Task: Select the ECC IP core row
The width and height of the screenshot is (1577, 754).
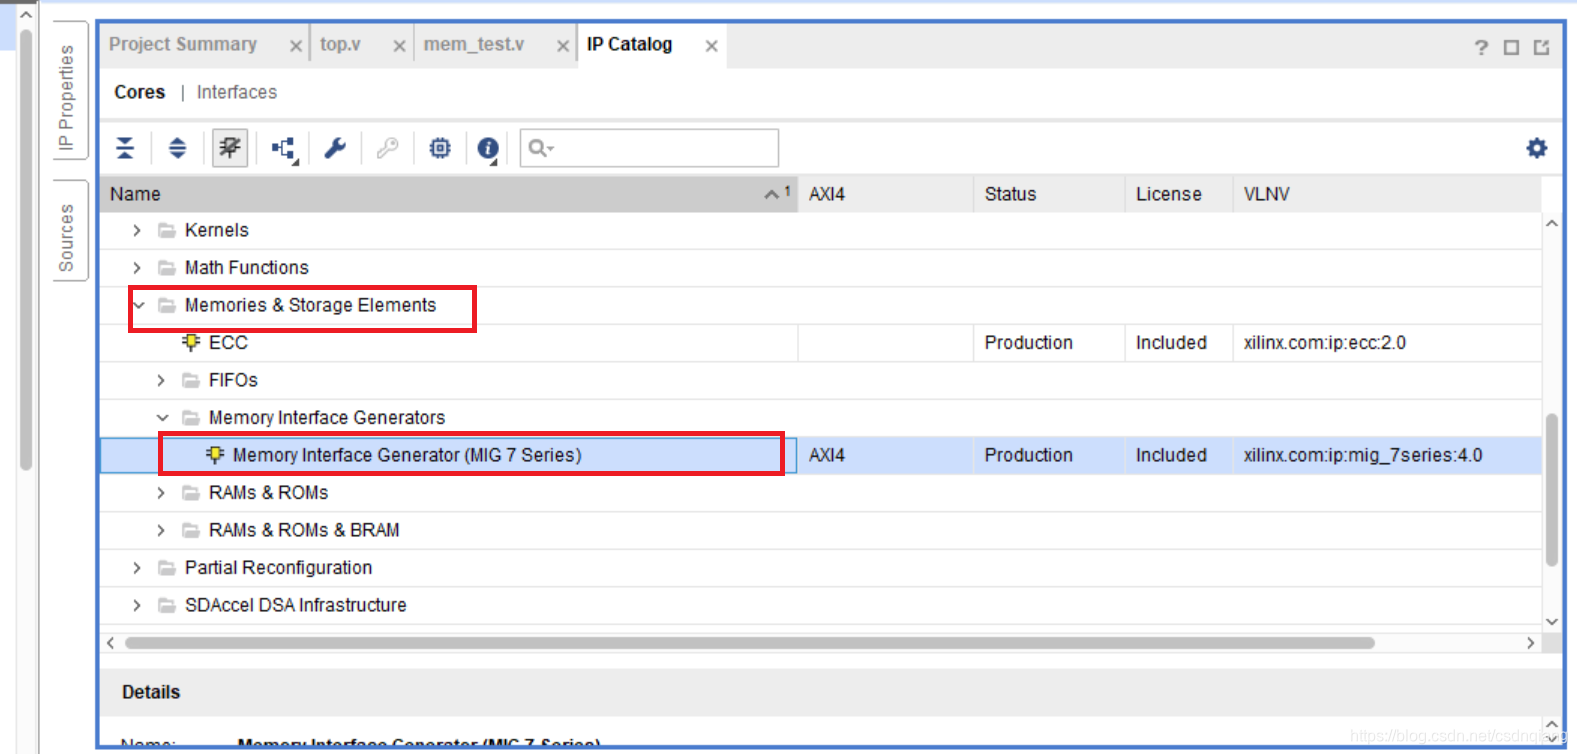Action: tap(820, 343)
